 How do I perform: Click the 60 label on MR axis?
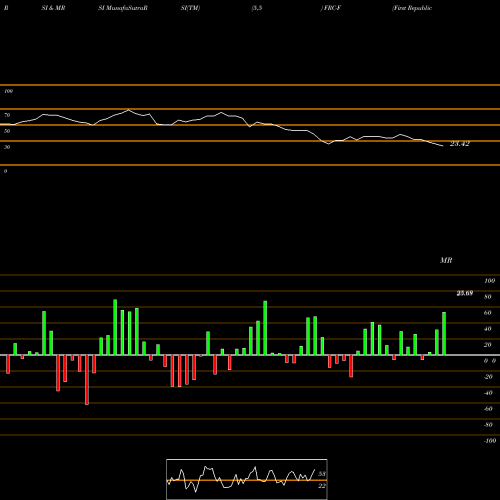[488, 313]
